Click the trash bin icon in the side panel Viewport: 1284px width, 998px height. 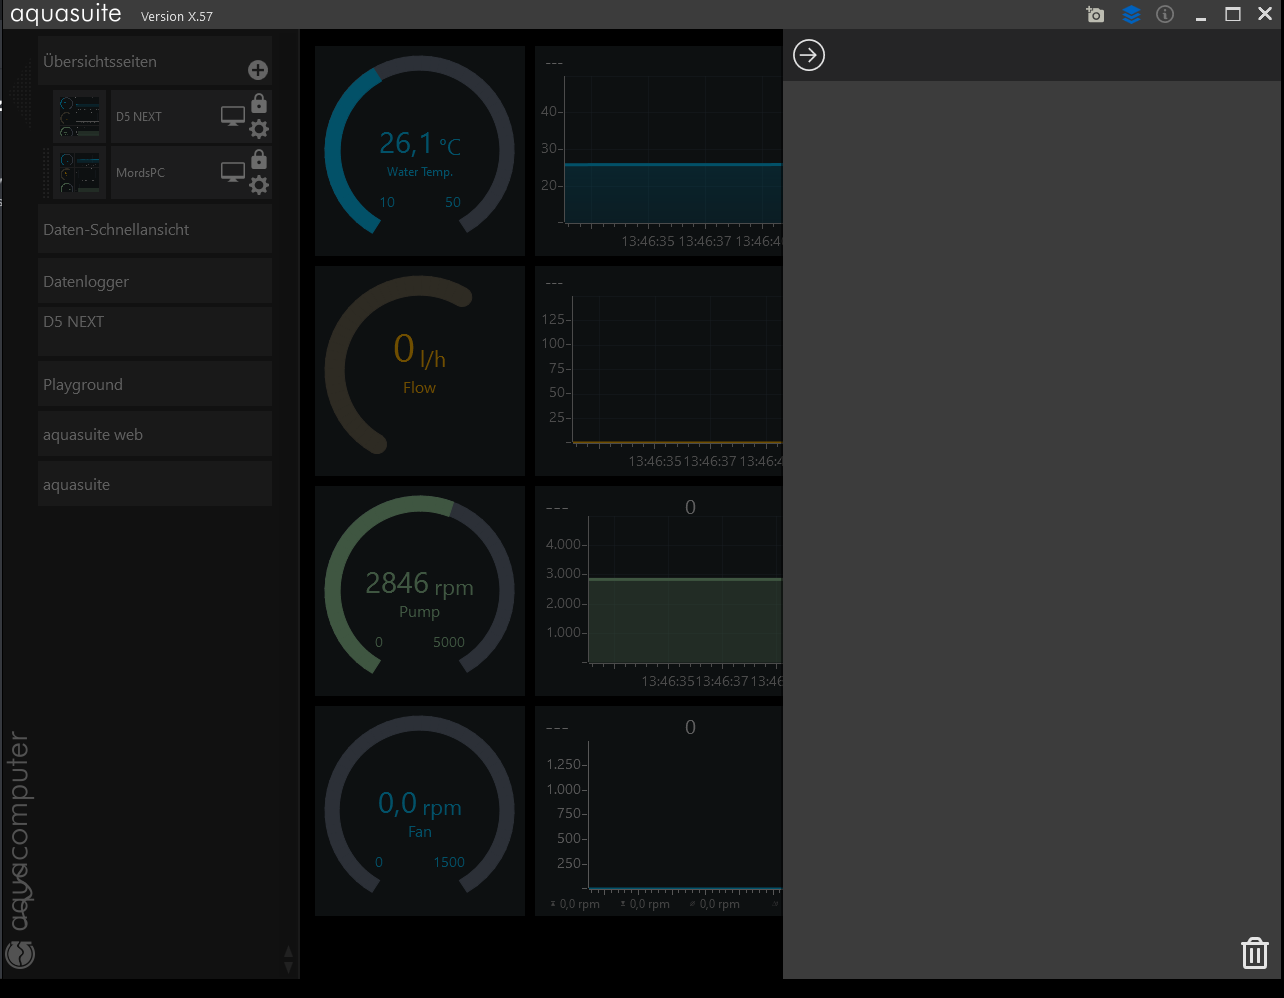[1255, 953]
